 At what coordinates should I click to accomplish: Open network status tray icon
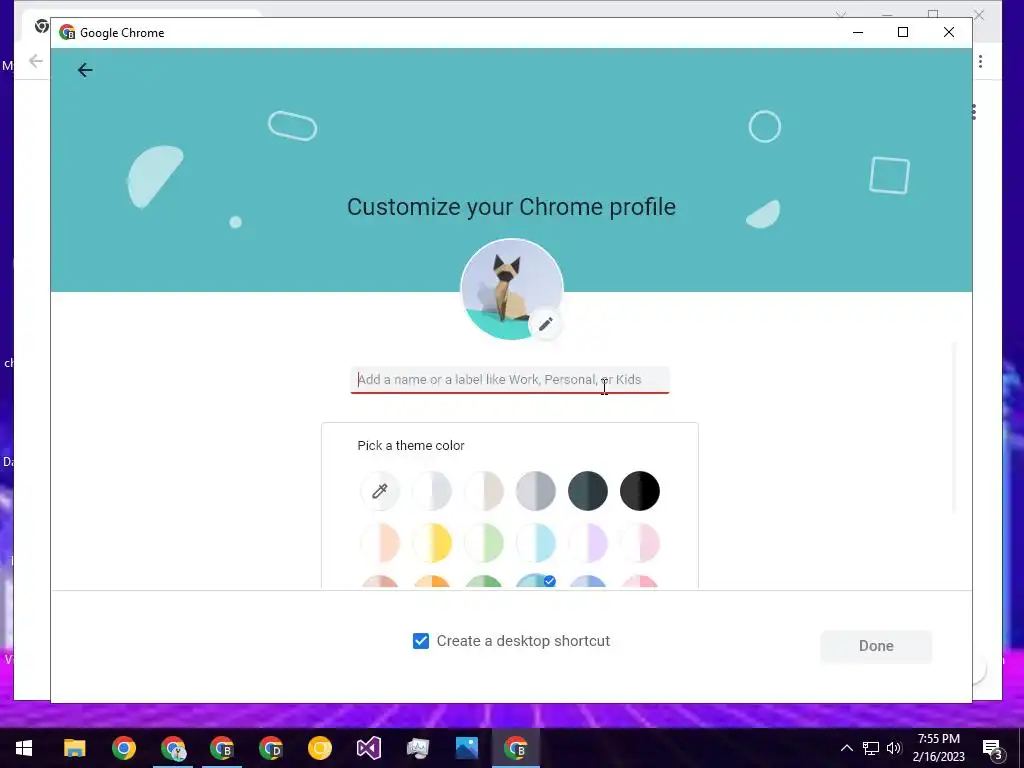pyautogui.click(x=871, y=748)
